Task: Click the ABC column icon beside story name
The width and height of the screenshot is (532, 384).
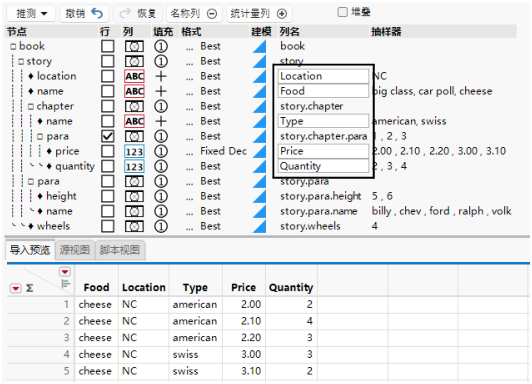Action: (134, 91)
